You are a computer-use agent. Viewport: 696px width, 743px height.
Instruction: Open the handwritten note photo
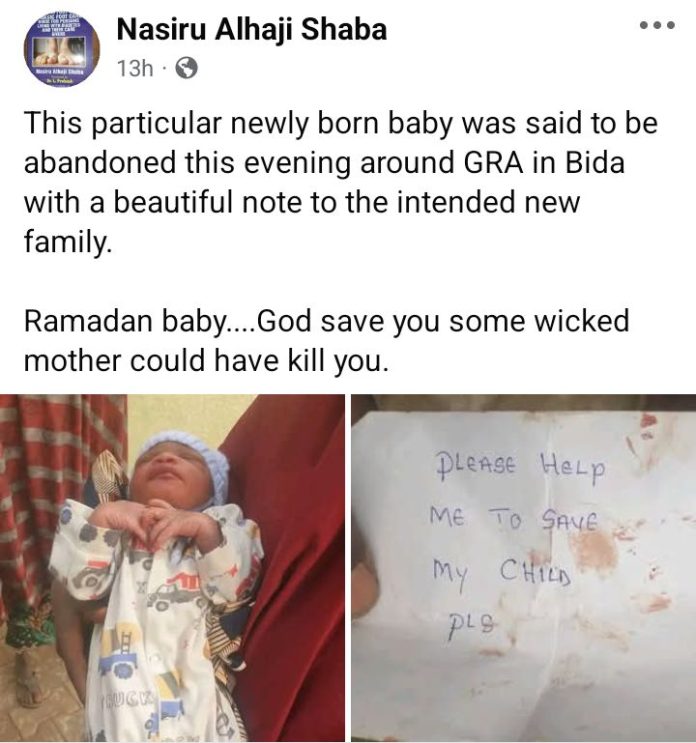(x=523, y=567)
